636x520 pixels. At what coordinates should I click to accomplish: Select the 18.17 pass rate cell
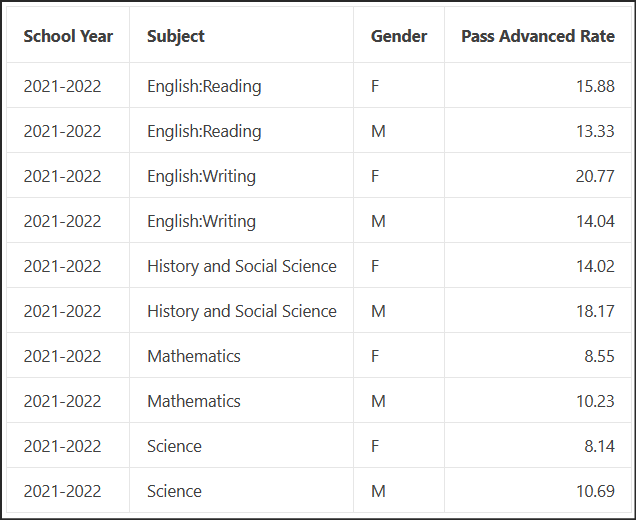point(595,311)
